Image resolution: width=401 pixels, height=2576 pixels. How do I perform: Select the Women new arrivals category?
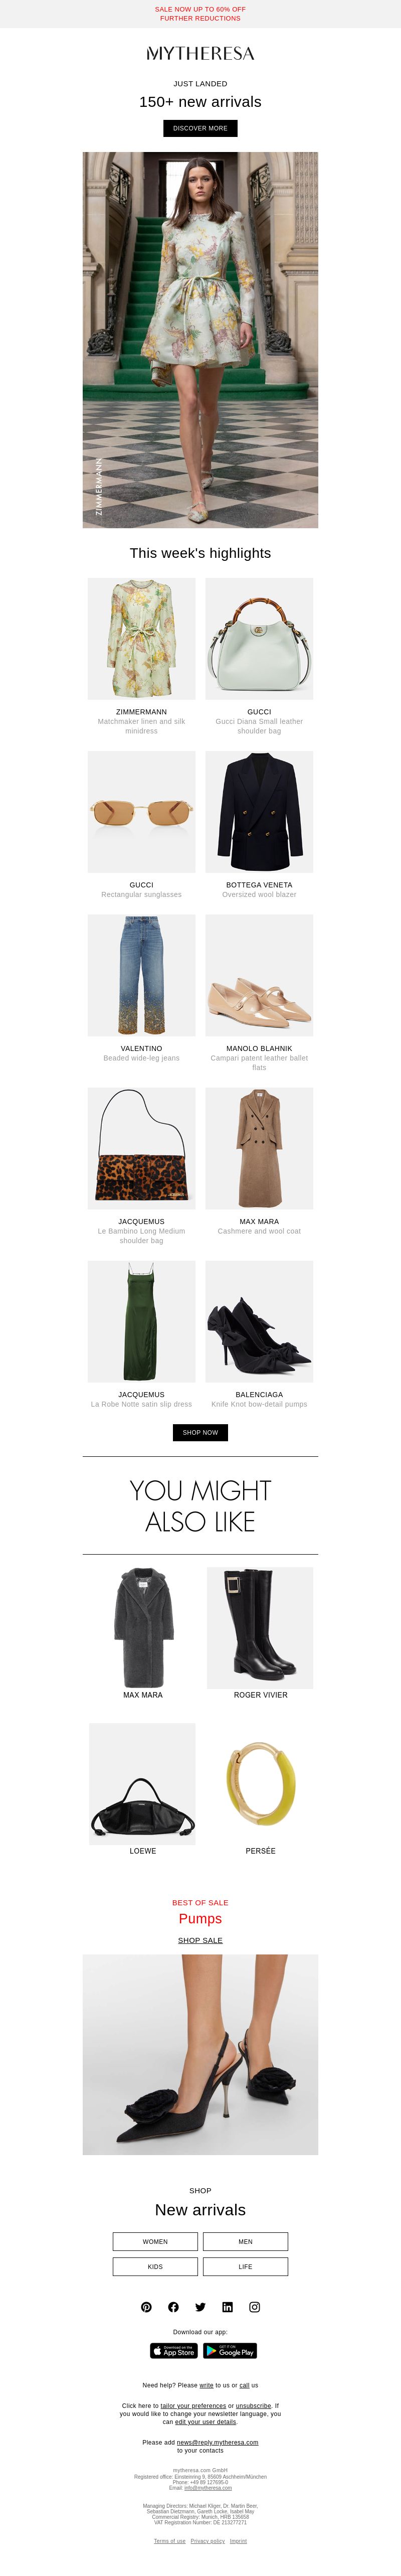tap(155, 2241)
